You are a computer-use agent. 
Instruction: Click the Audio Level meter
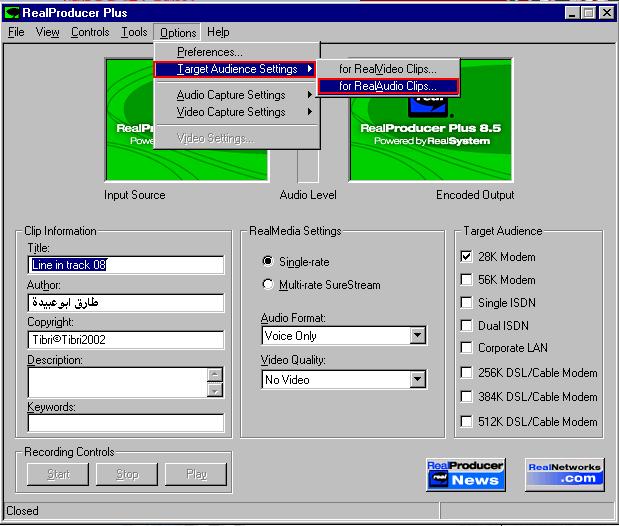308,166
